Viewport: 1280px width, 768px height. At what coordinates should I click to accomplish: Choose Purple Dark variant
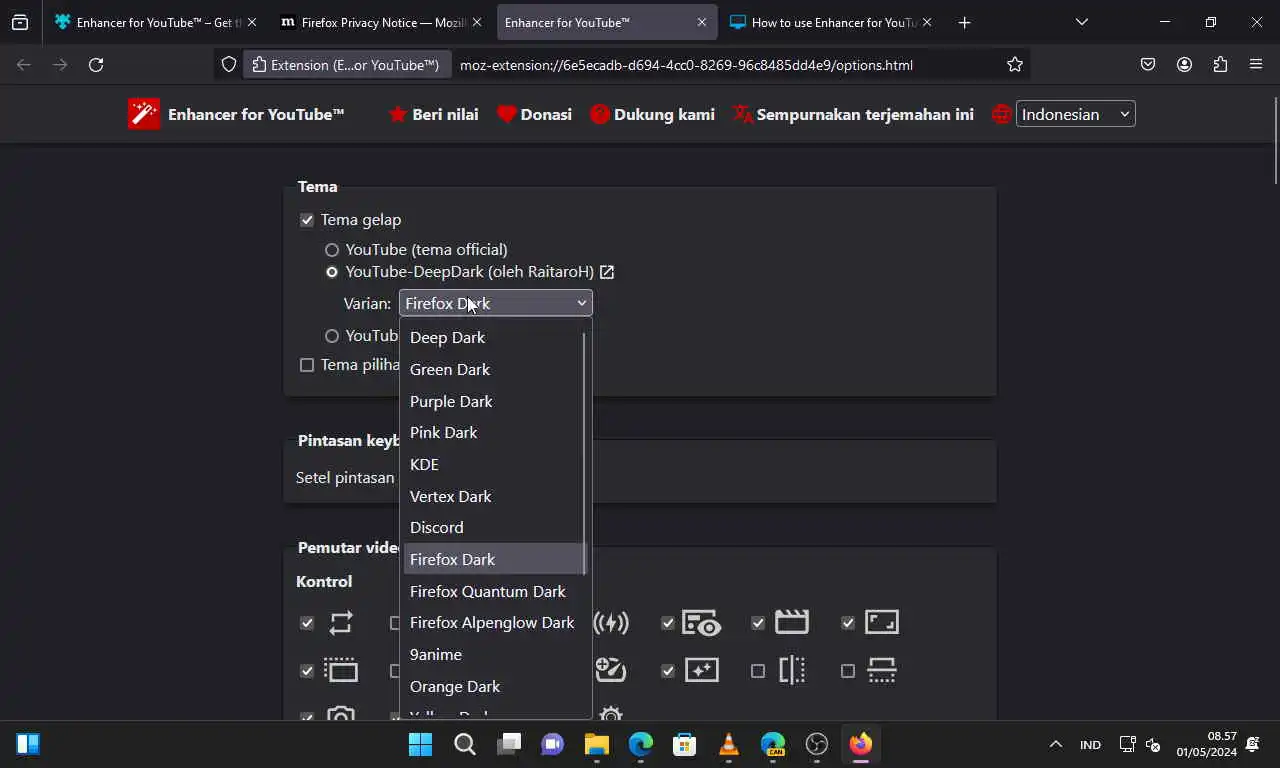click(494, 401)
